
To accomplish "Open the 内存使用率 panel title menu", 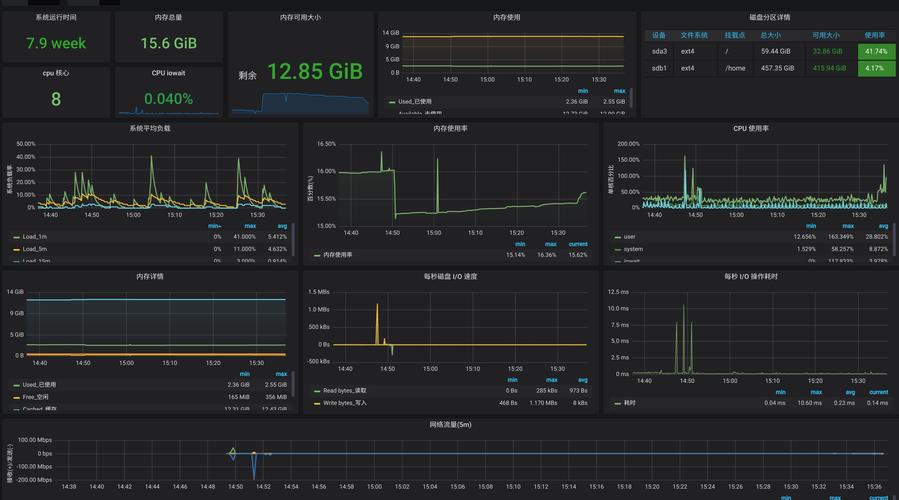I will point(450,128).
